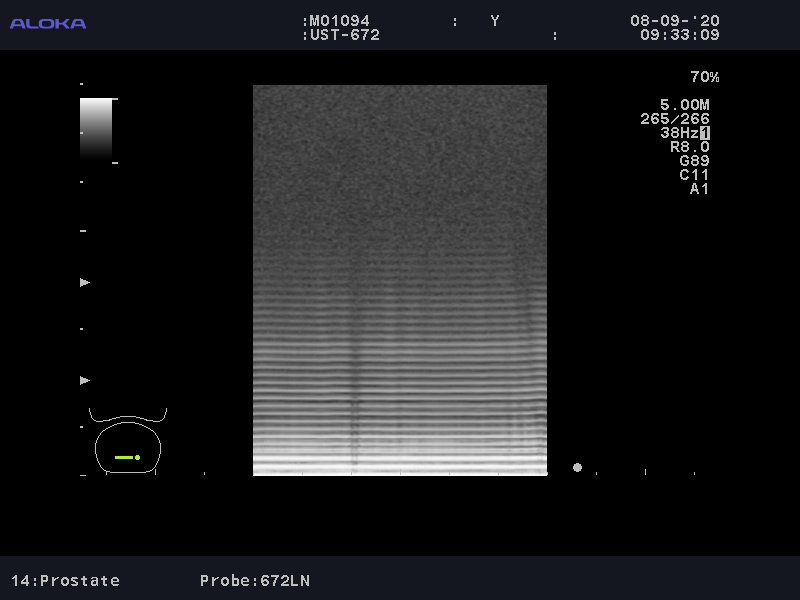Click the lower focus arrow marker
The image size is (800, 600).
(x=85, y=381)
